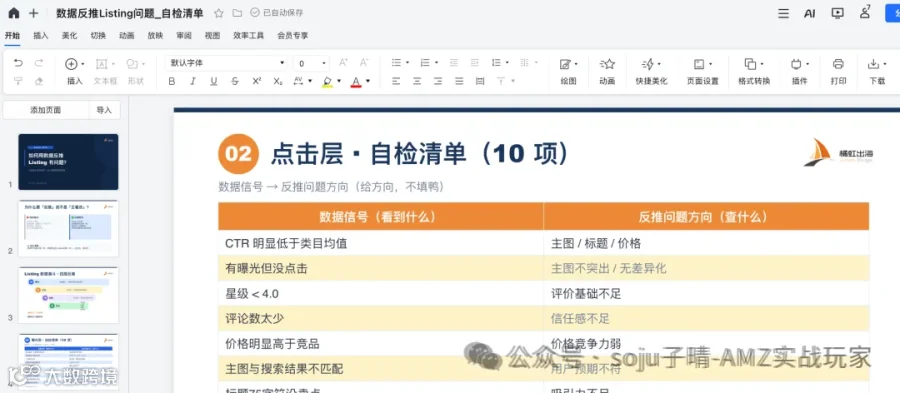
Task: Open the collaborators share icon
Action: 865,12
